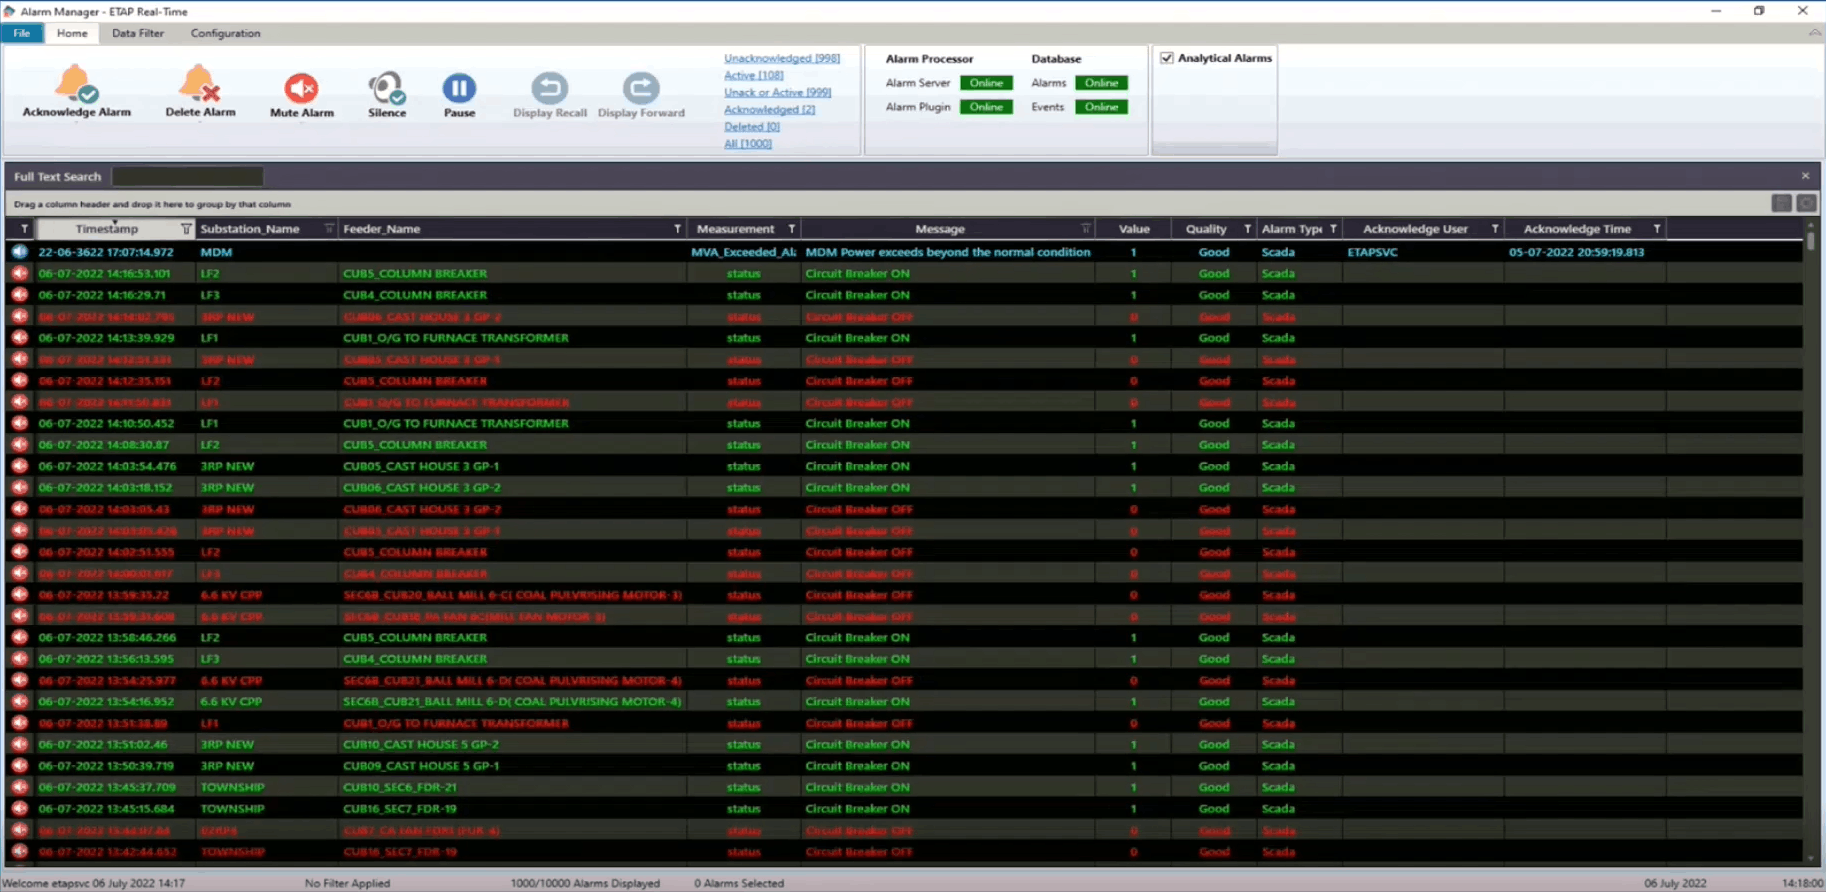This screenshot has width=1826, height=892.
Task: Open the Acknowledge User column filter
Action: pyautogui.click(x=1495, y=229)
